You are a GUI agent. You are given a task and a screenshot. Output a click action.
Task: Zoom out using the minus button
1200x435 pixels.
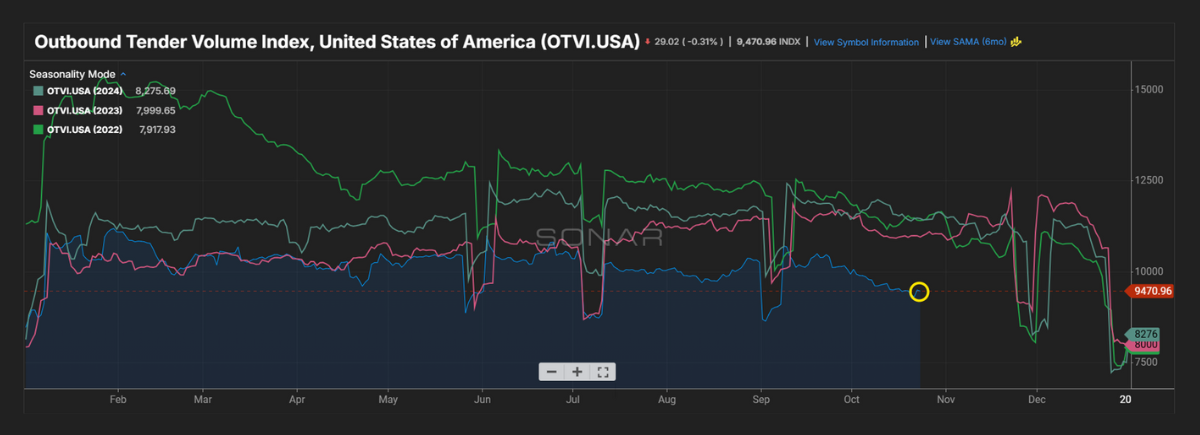552,372
